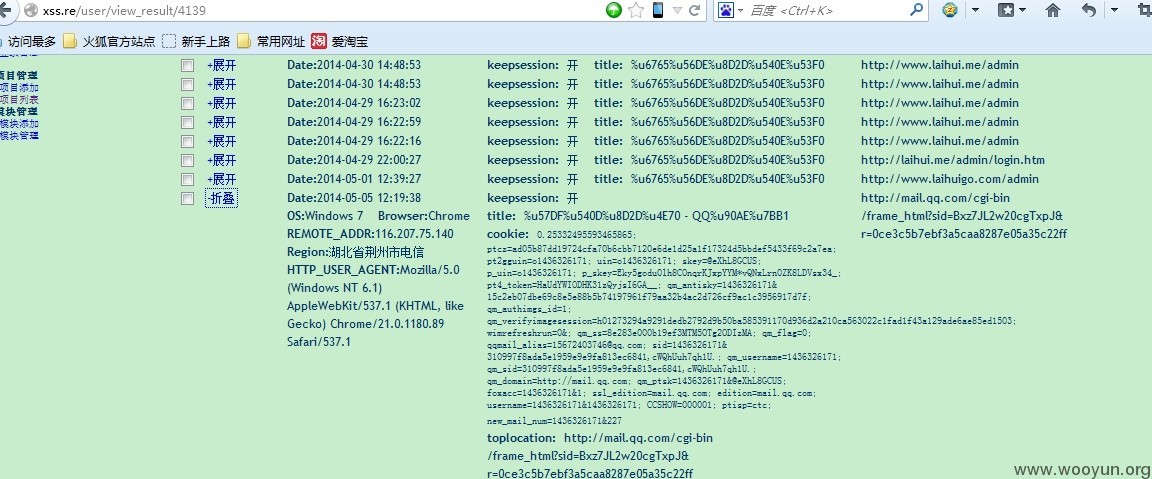Click the xss.re address bar URL field
1152x479 pixels.
pos(316,10)
